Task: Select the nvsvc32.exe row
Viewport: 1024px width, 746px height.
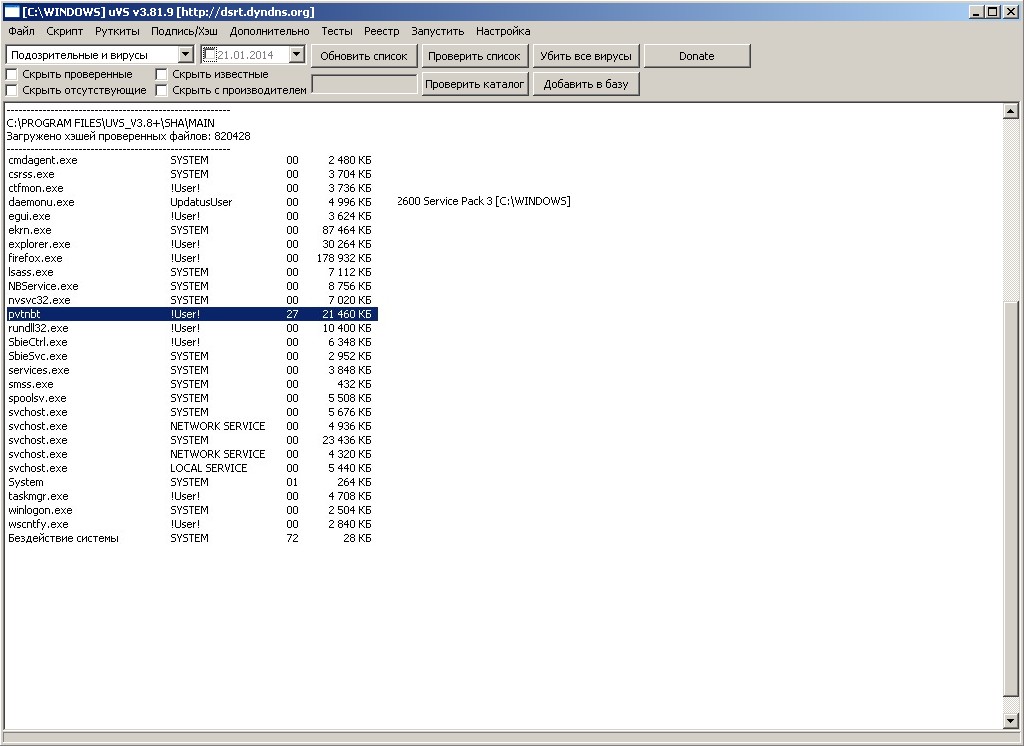Action: [191, 300]
